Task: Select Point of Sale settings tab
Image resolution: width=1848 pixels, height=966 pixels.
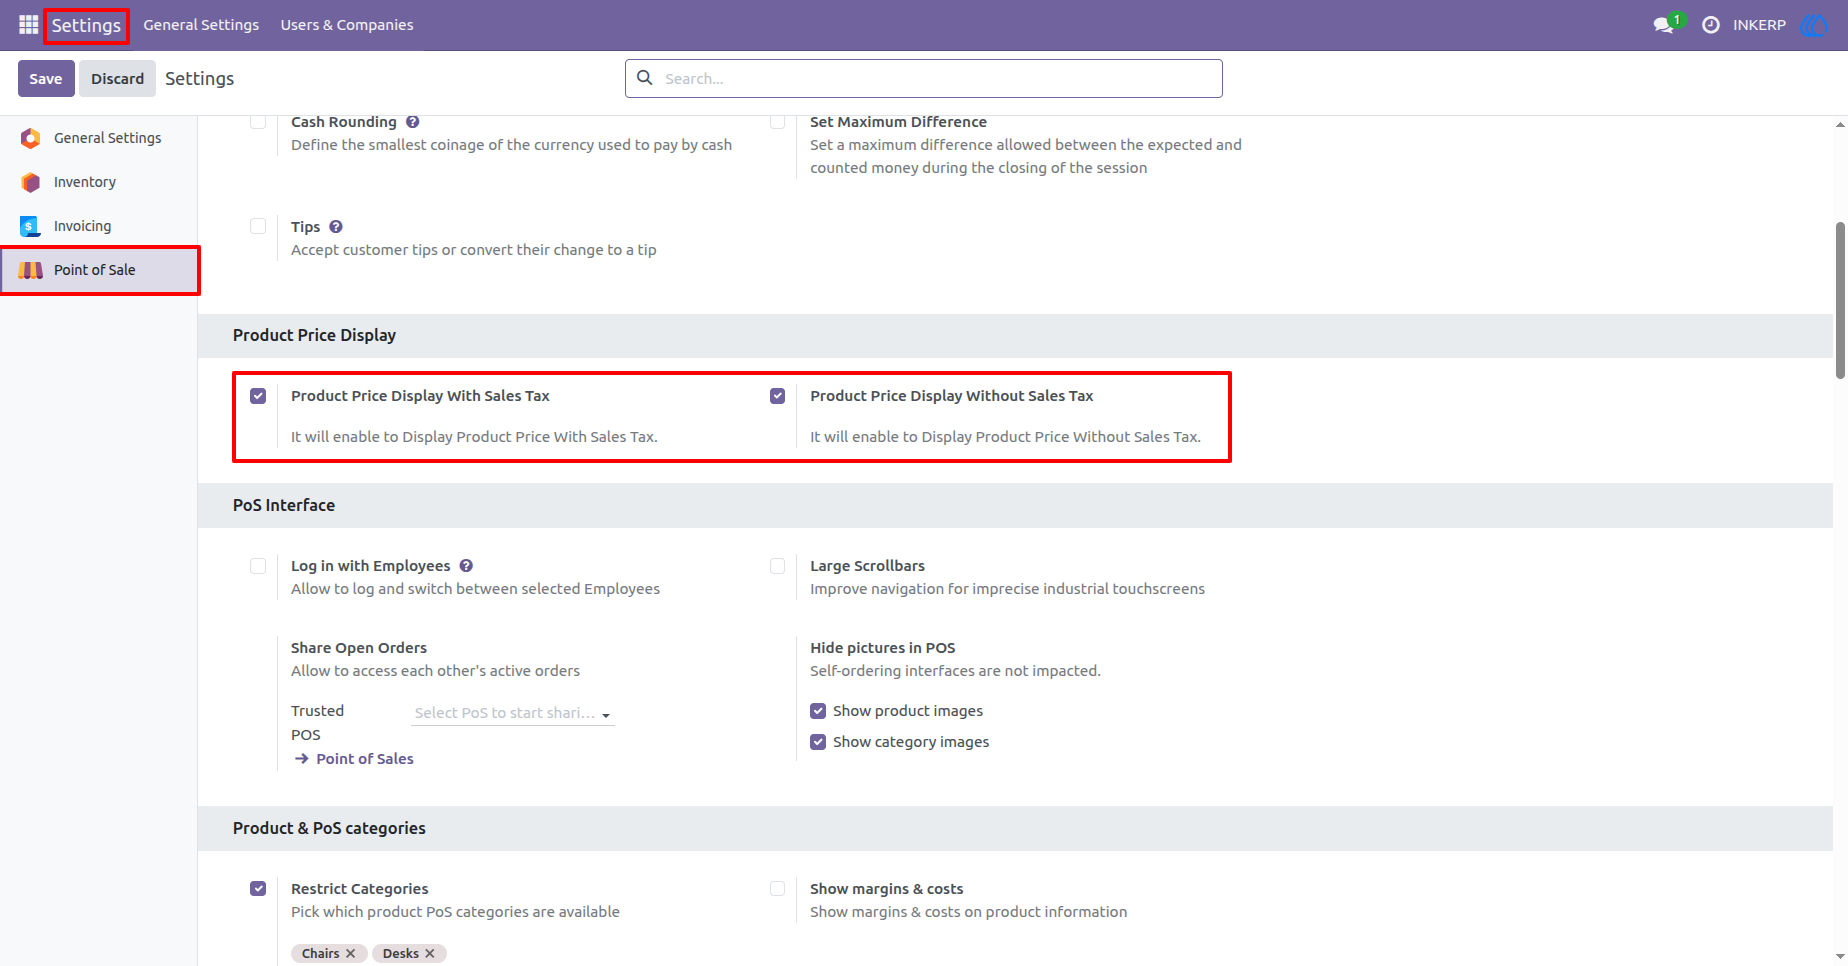Action: [99, 270]
